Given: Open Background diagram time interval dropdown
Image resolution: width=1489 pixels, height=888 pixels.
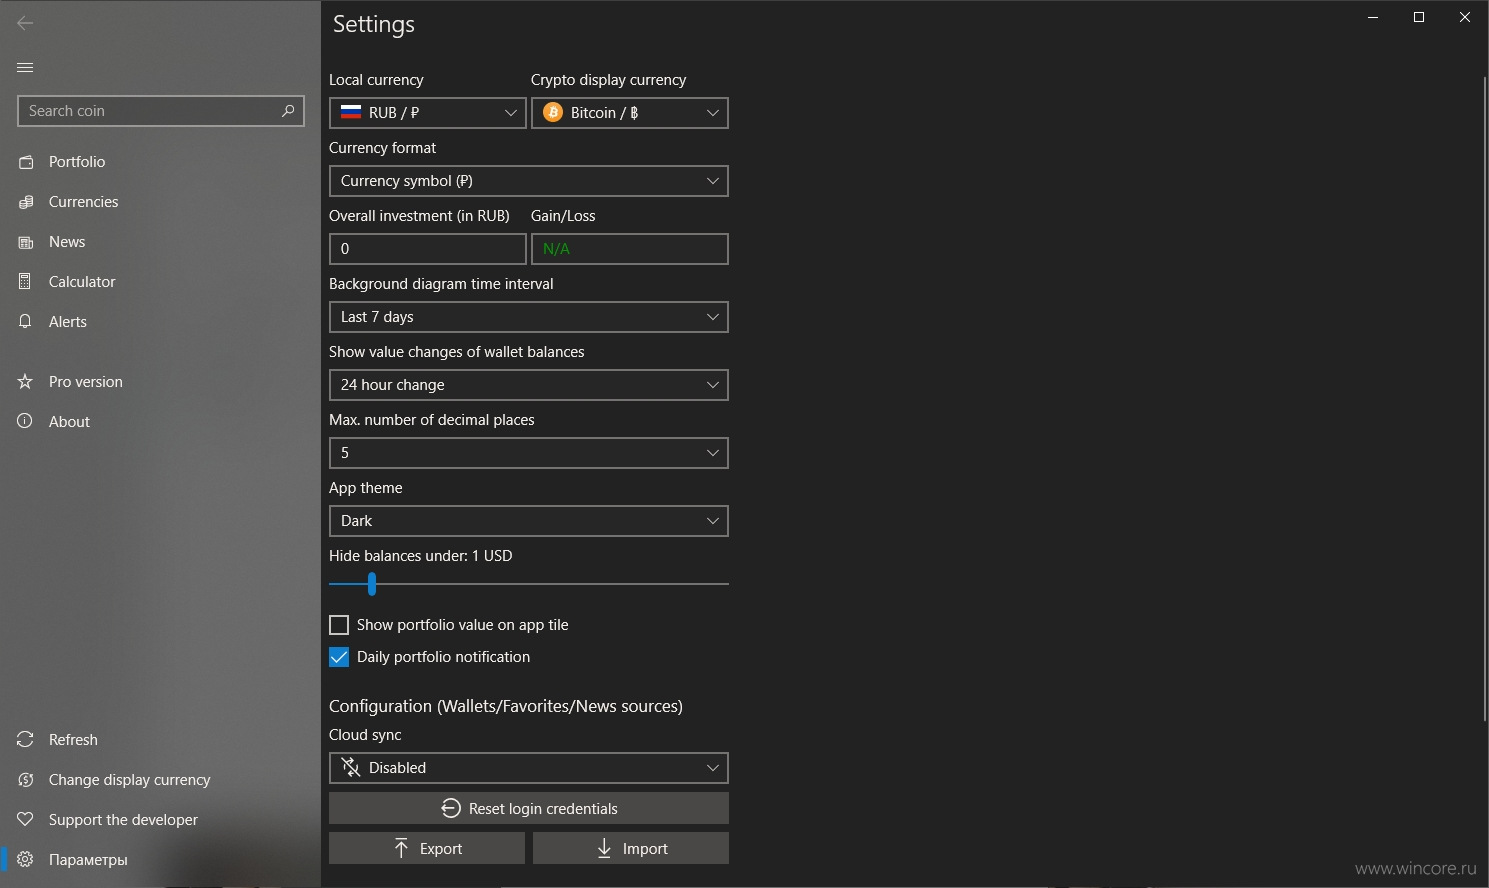Looking at the screenshot, I should [529, 317].
